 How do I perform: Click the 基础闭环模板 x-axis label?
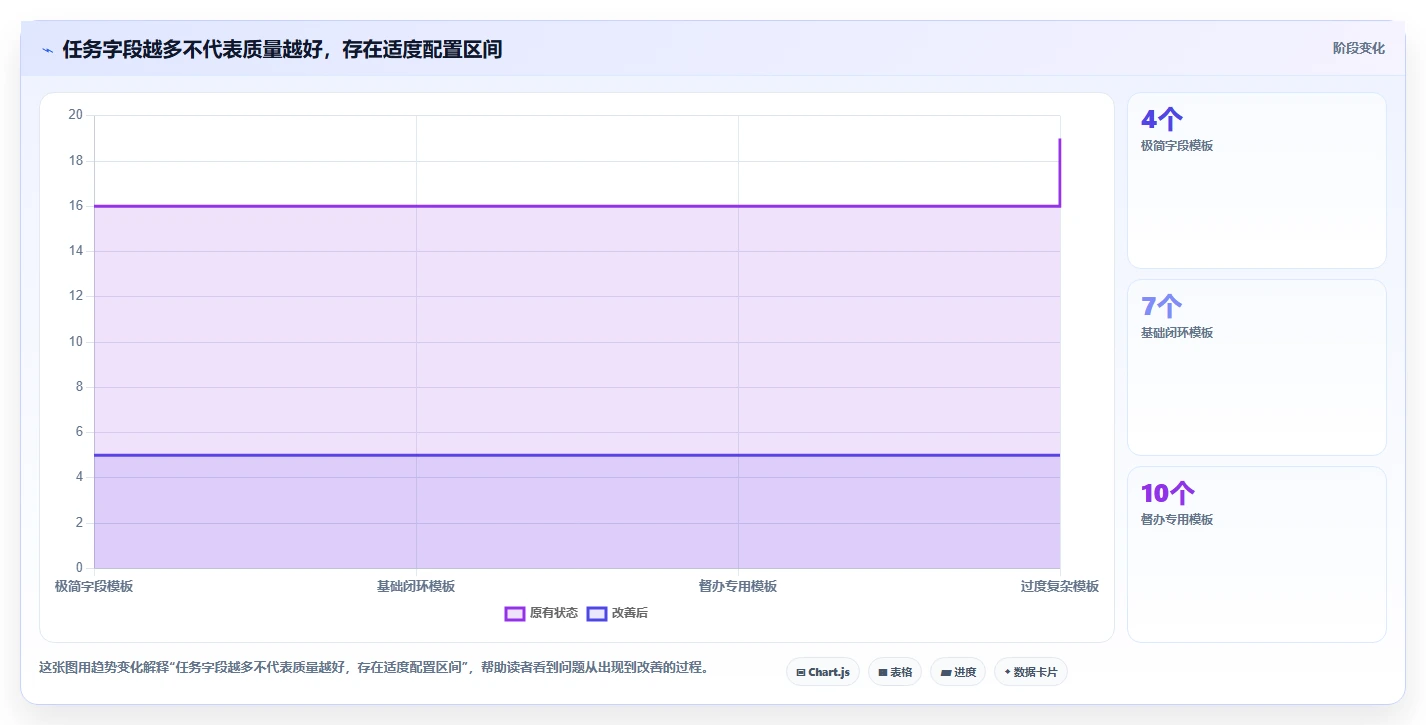(416, 586)
